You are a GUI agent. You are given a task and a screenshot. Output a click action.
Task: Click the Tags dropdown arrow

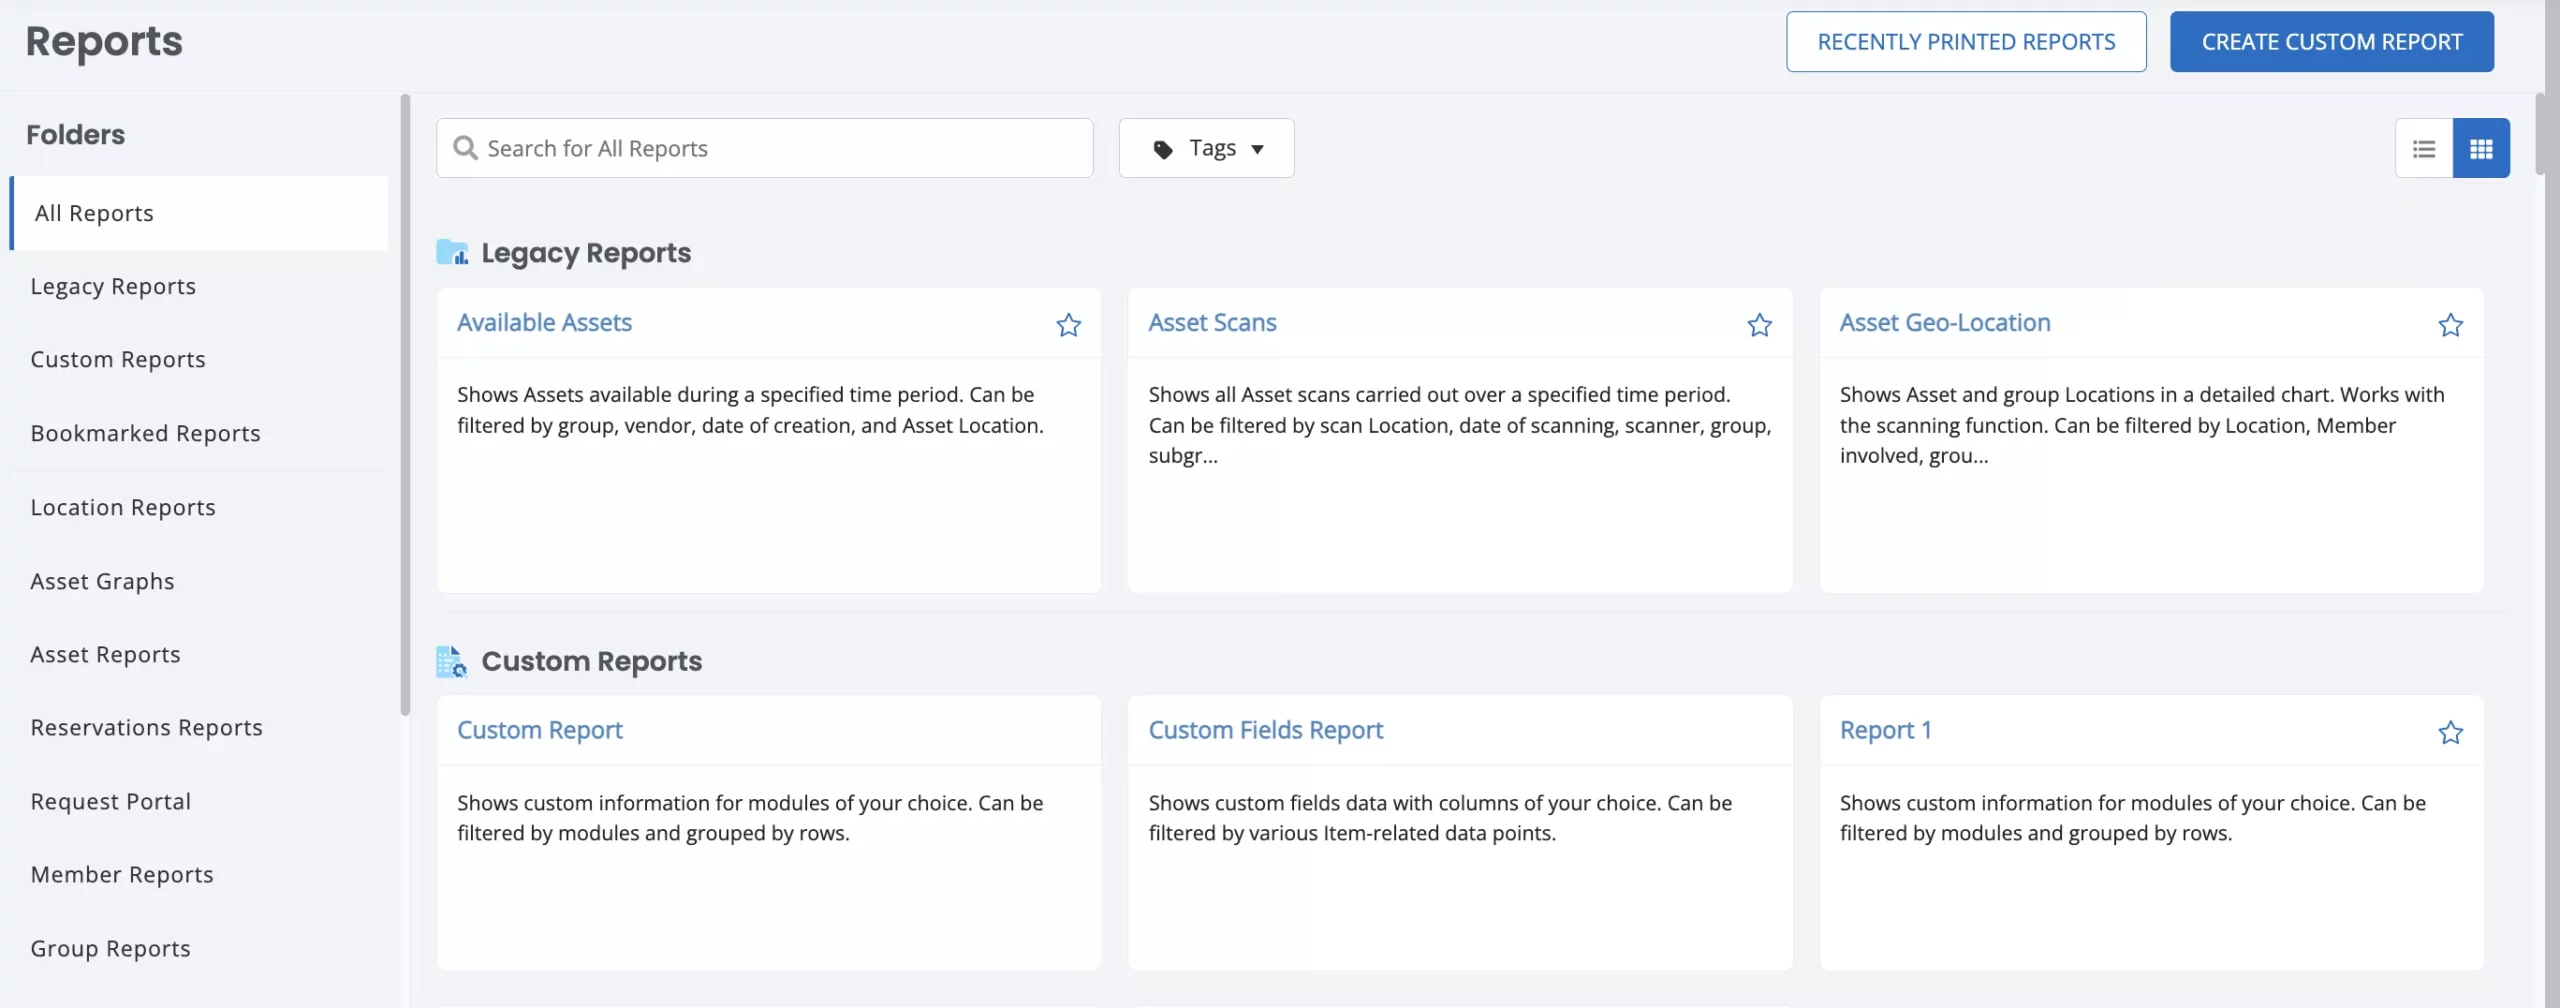click(1258, 150)
